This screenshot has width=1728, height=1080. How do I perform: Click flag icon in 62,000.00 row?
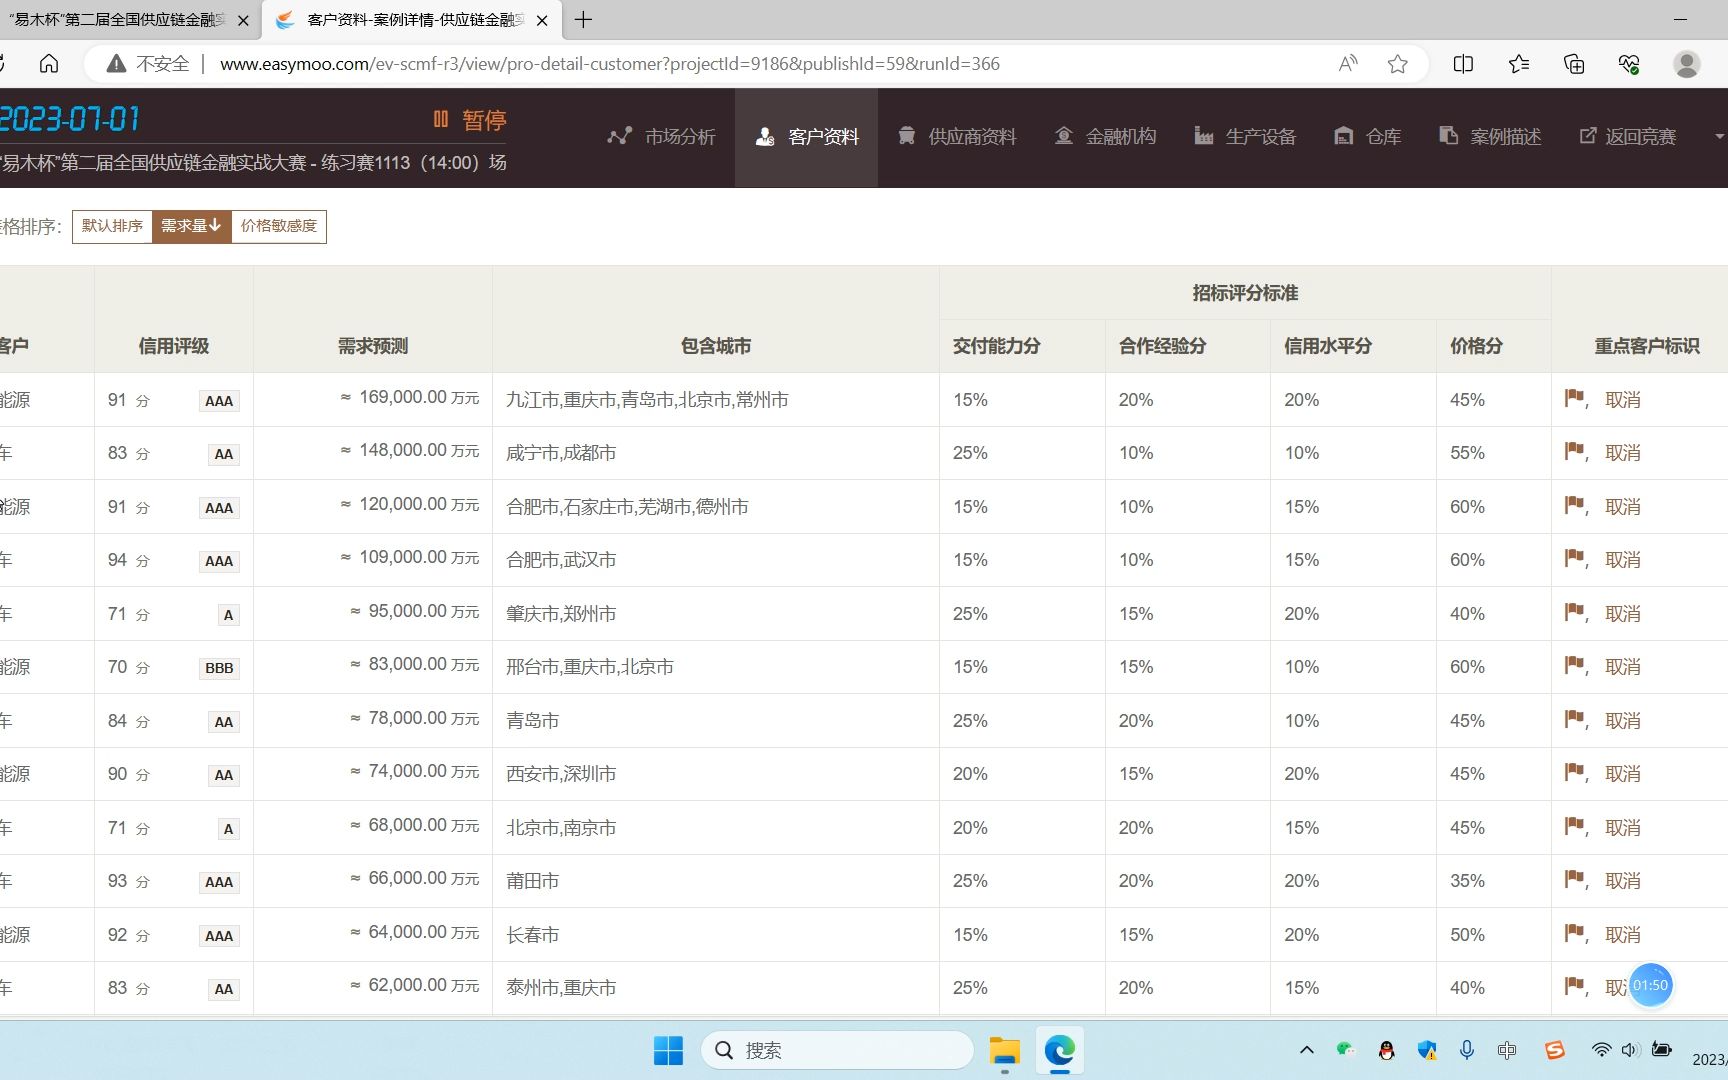pos(1574,986)
